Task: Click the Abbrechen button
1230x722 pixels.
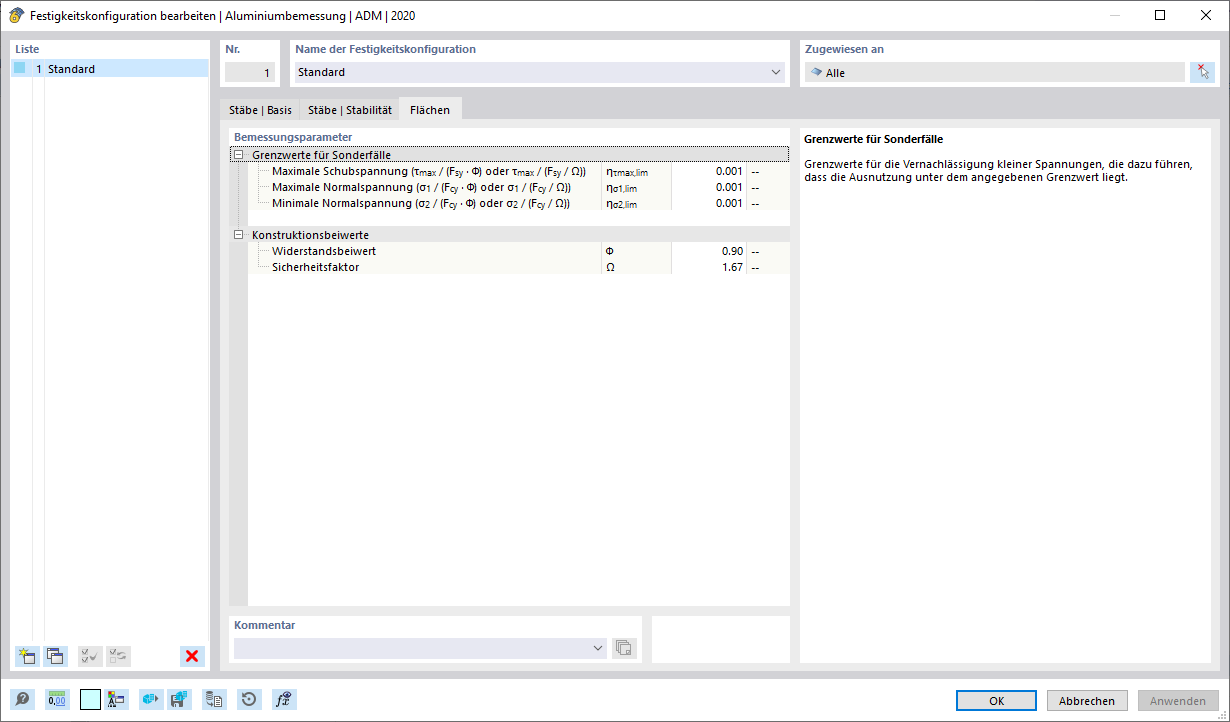Action: (x=1087, y=701)
